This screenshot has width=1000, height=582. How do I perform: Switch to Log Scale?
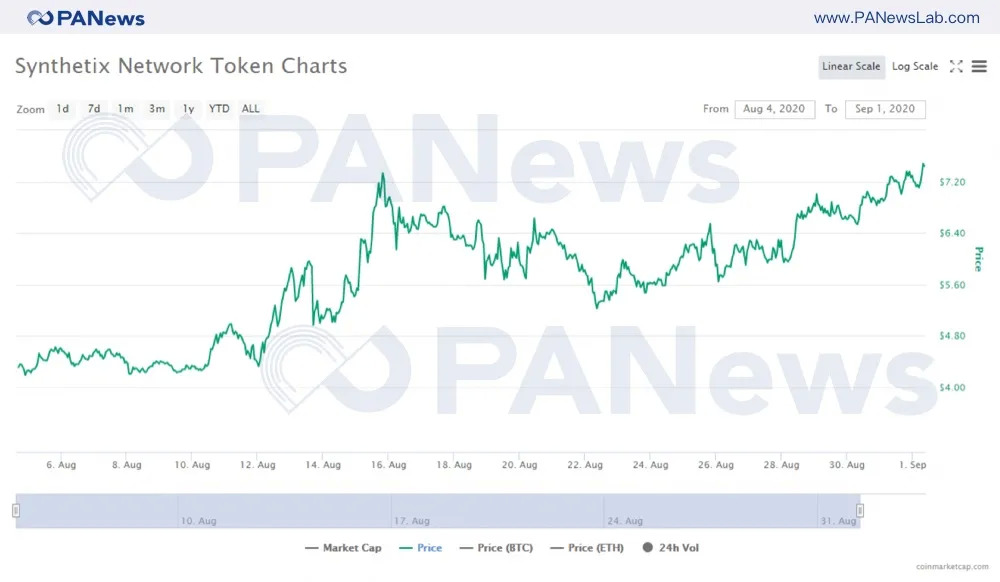914,67
